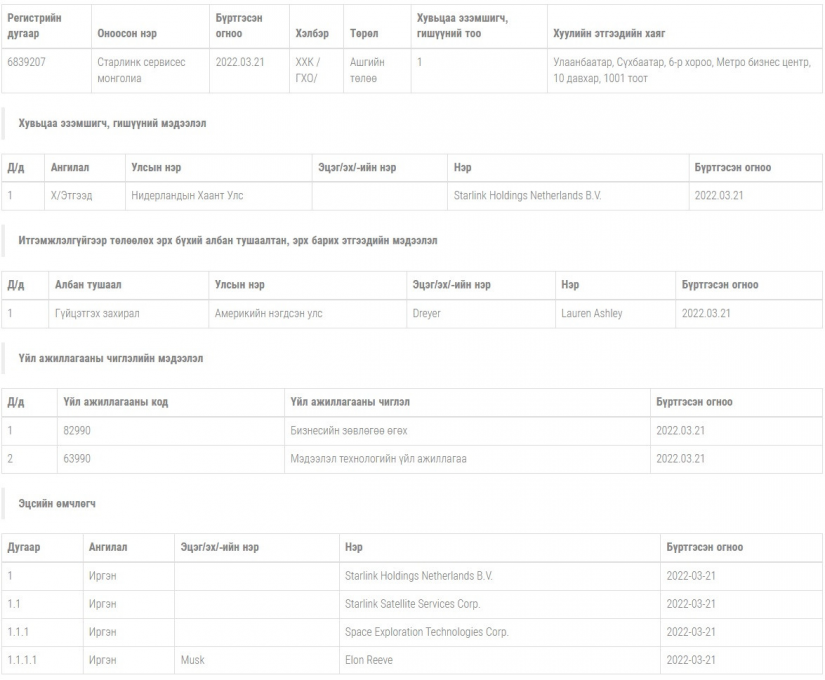Click the Хувьцаа эзэмшигч, гишүүний мэдээлэл section heading
825x680 pixels.
point(112,123)
